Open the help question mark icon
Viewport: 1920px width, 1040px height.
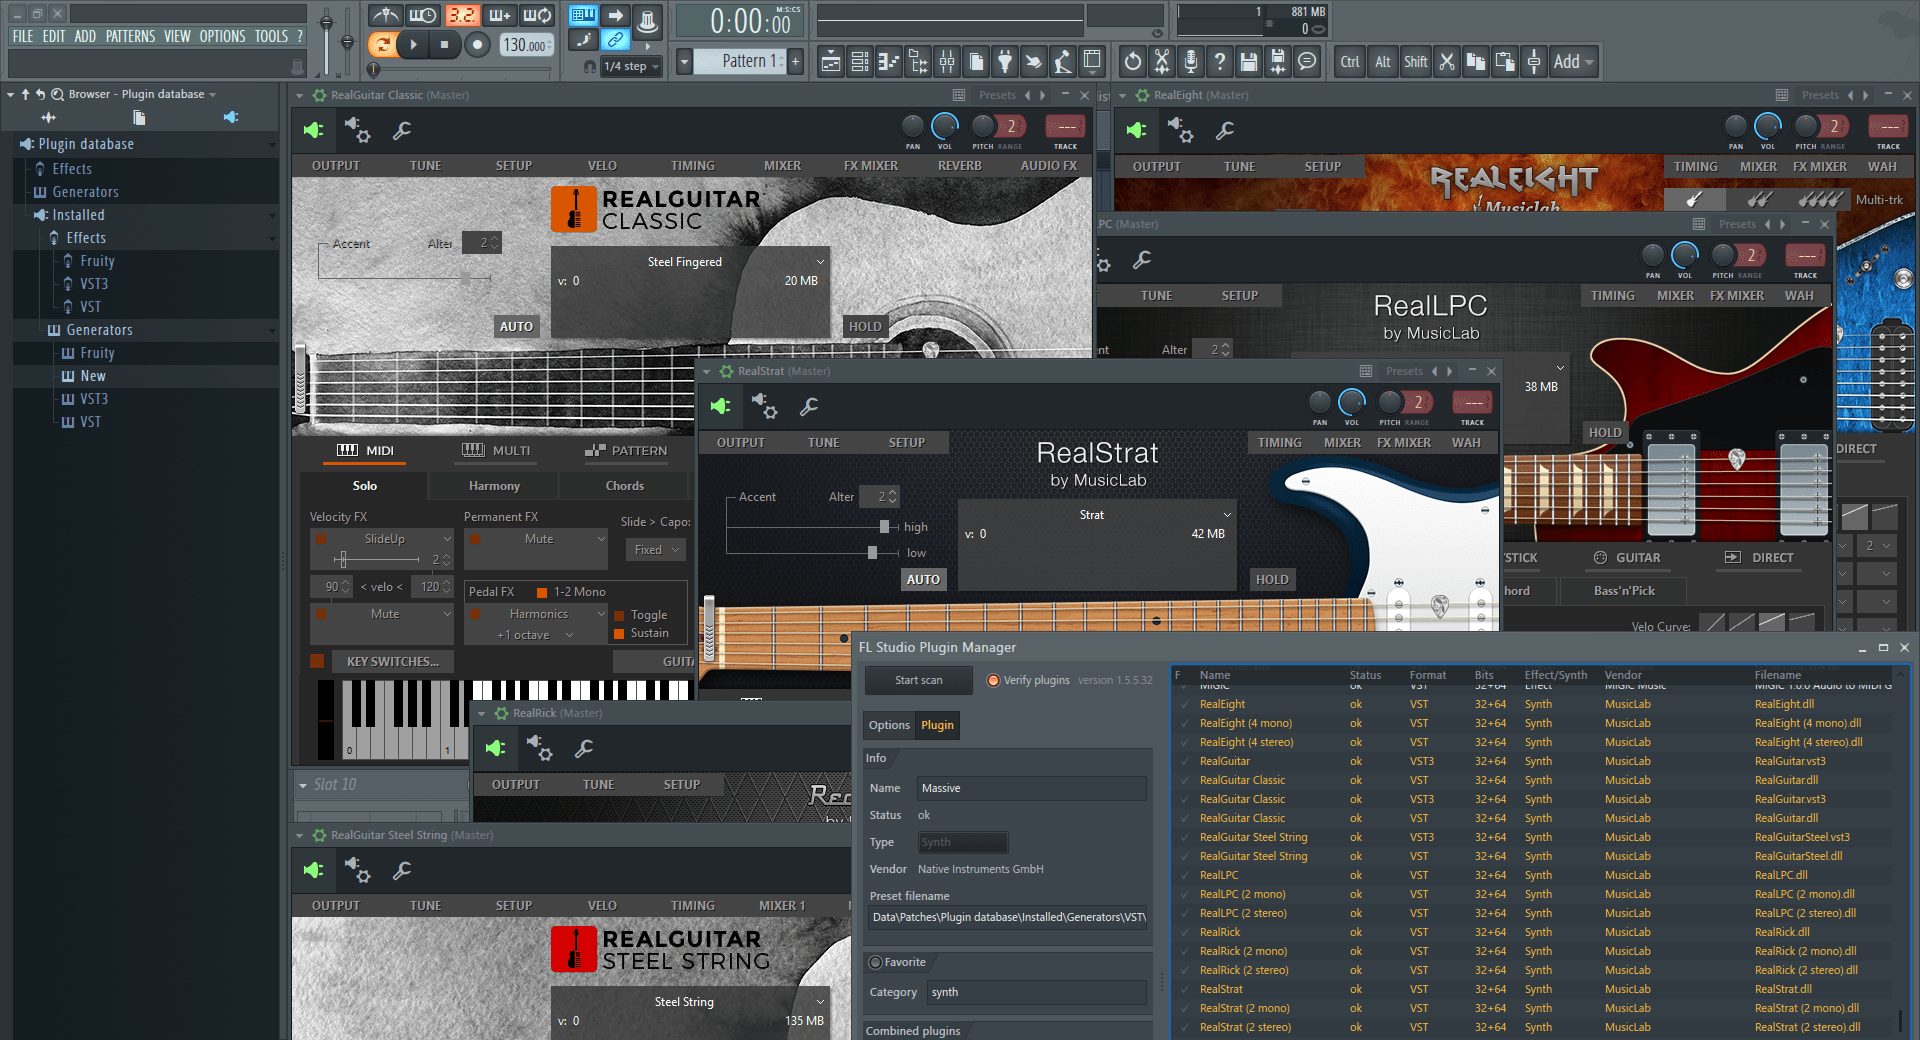click(1219, 62)
